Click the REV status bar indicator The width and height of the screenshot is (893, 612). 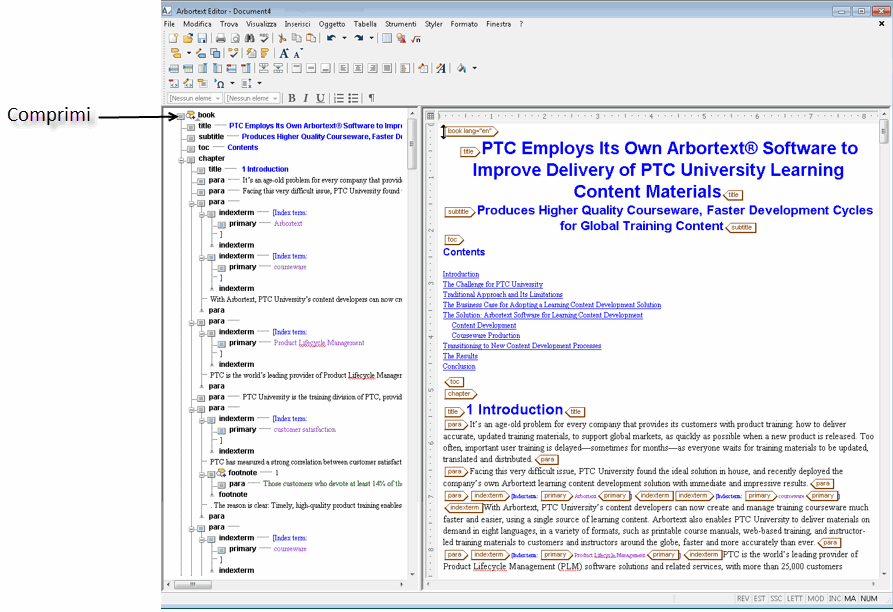click(x=743, y=599)
